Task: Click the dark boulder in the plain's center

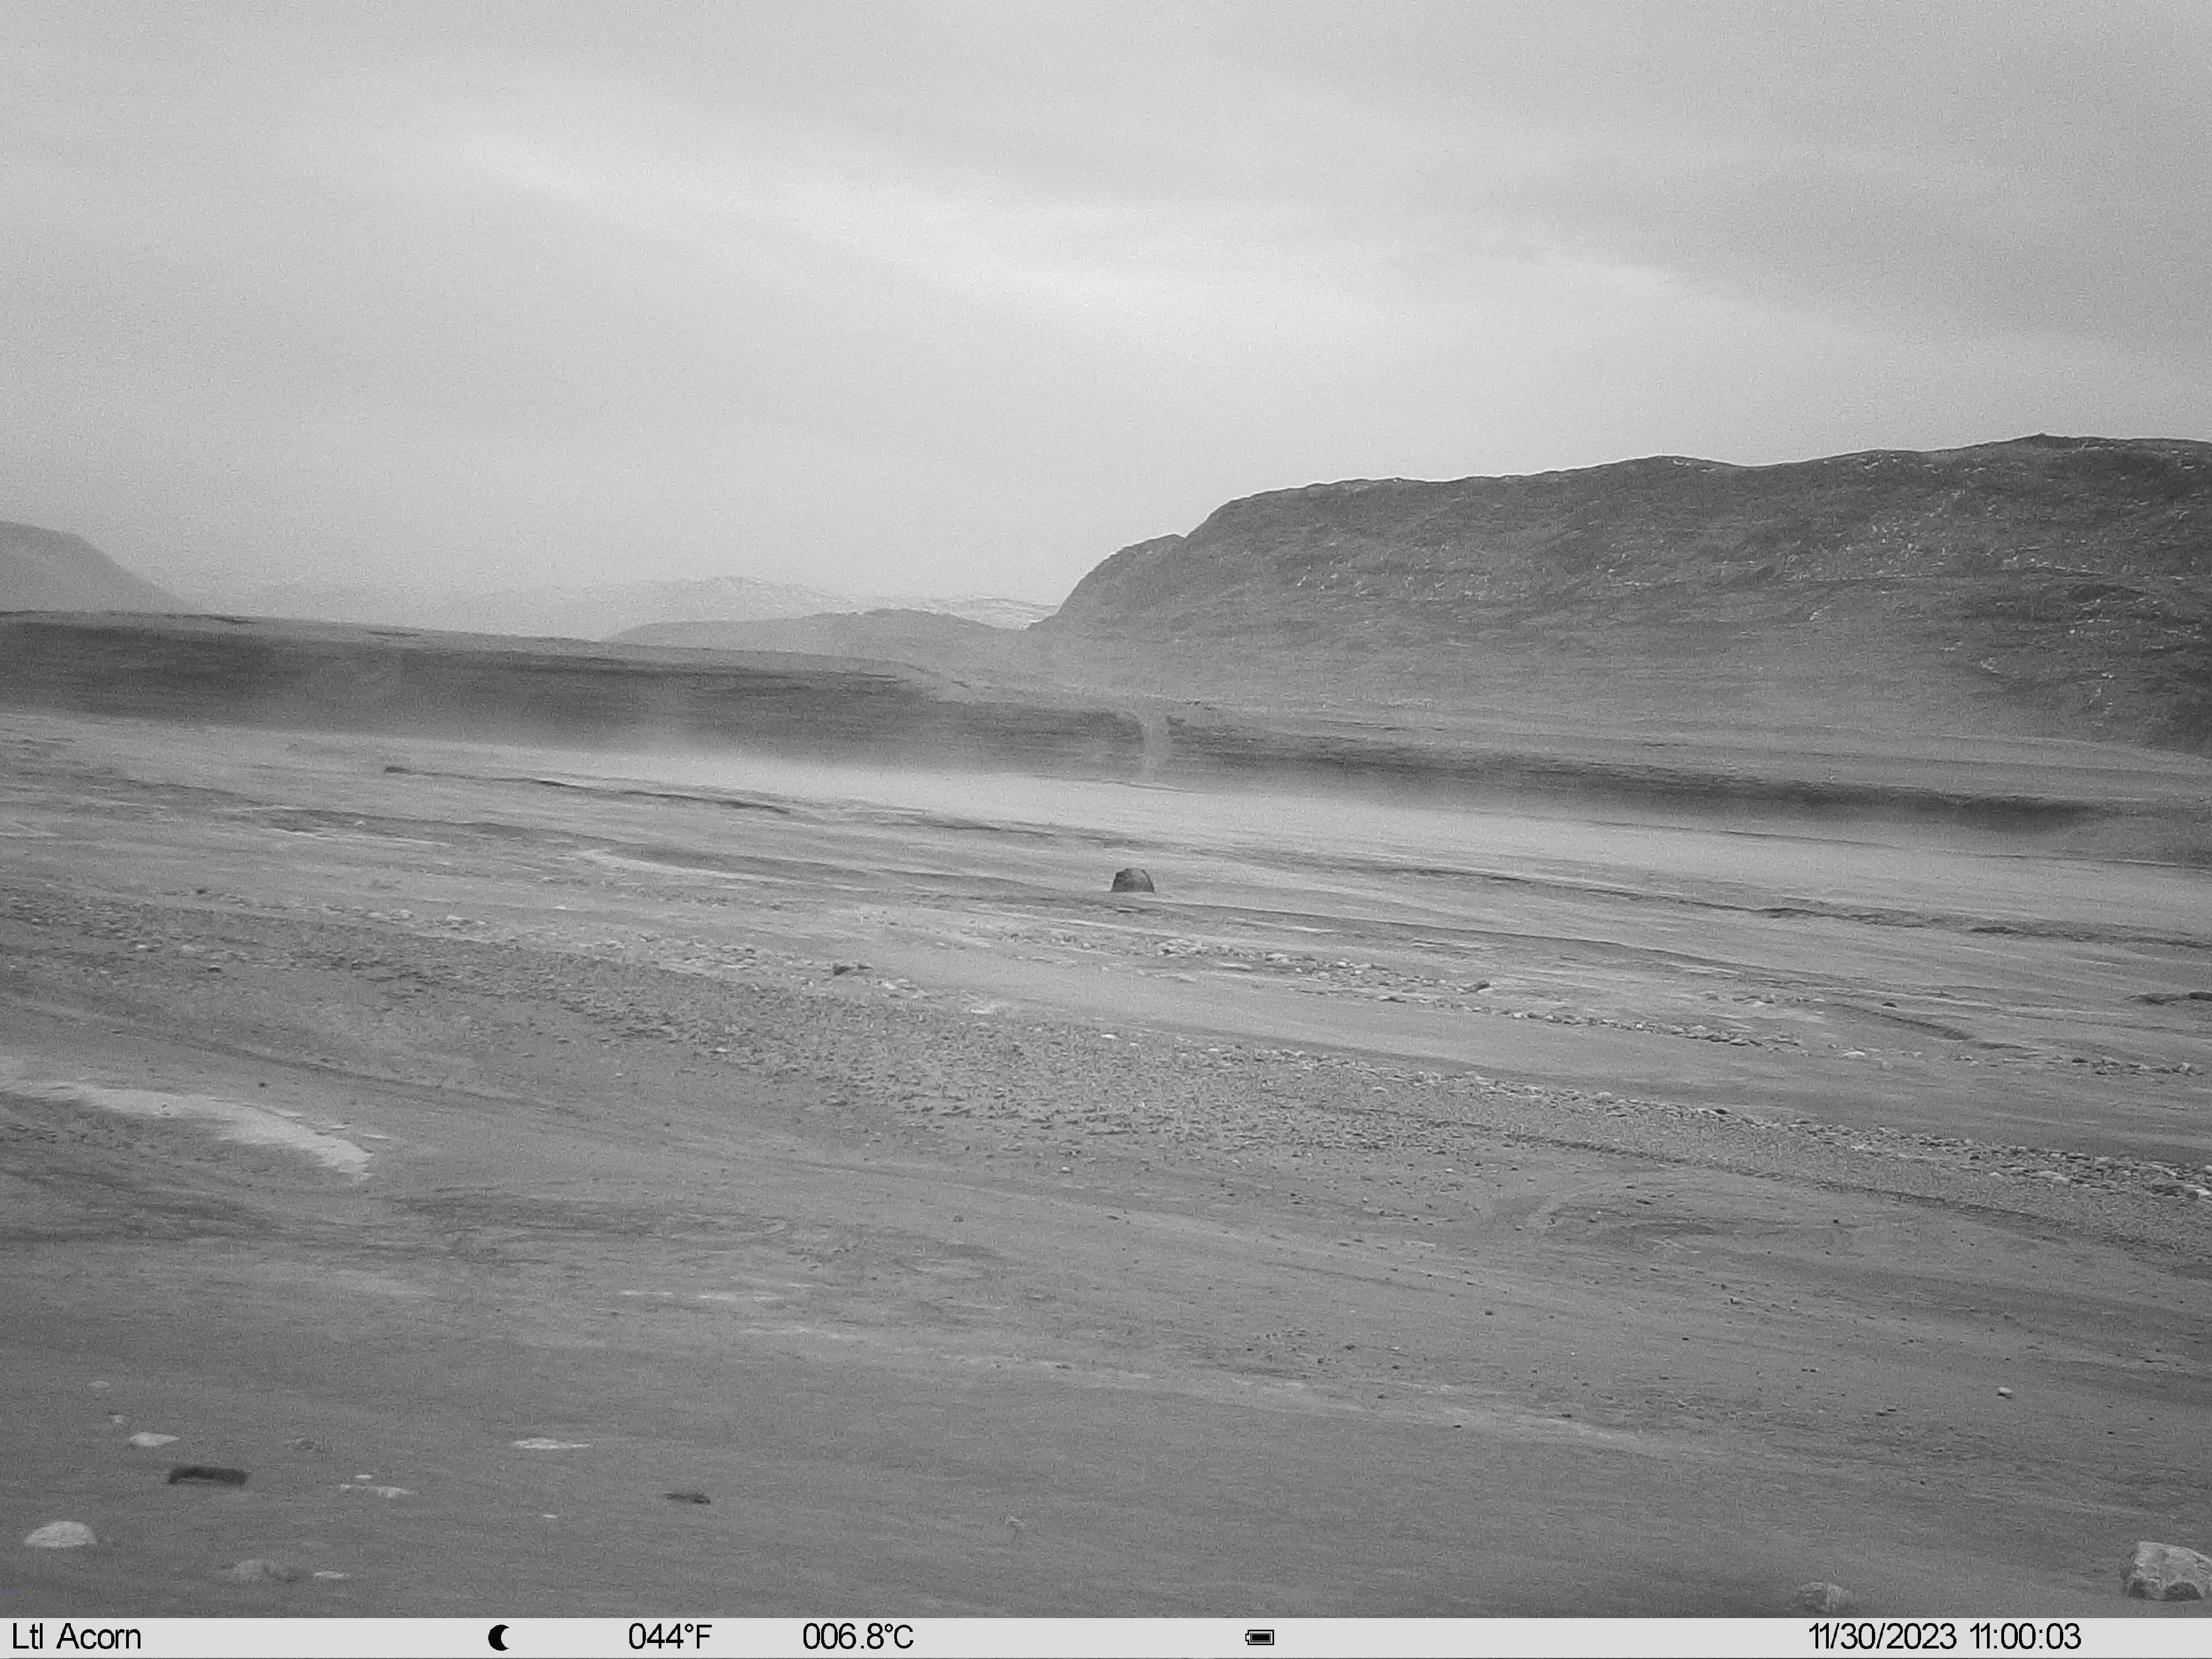Action: pyautogui.click(x=1133, y=880)
